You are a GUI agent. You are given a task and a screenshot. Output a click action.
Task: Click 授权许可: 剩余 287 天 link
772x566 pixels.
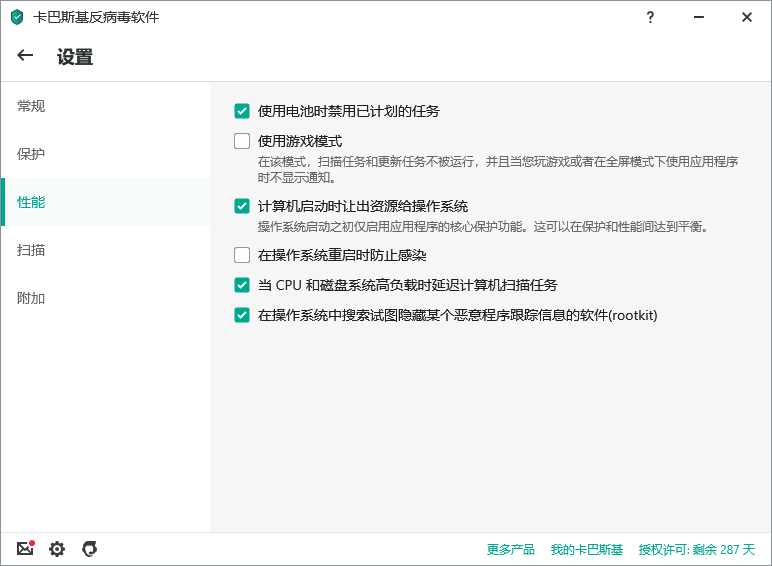point(697,549)
